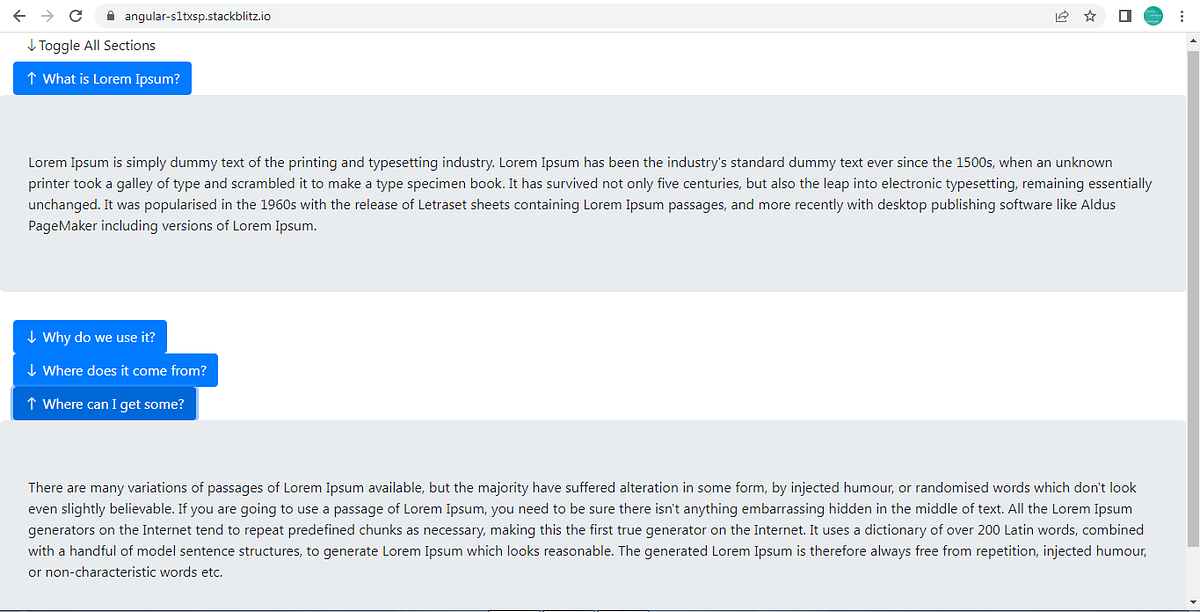Open the Chrome three-dot menu
Viewport: 1200px width, 612px height.
1182,16
